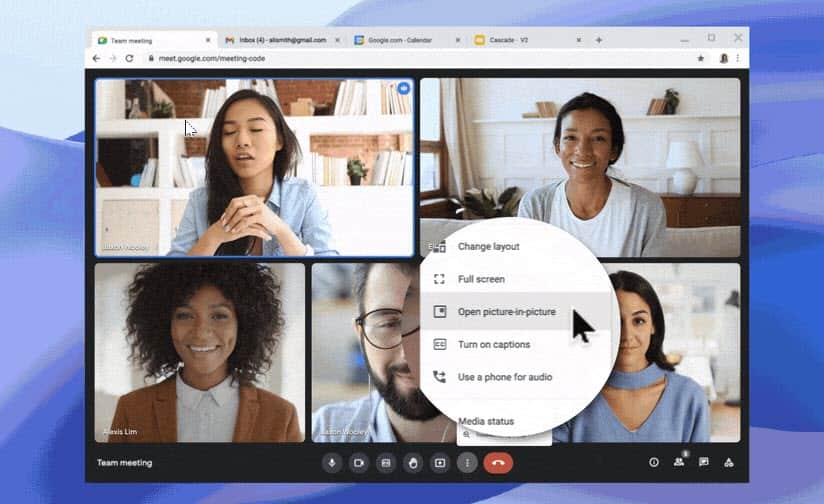Select the highlighted top-left speaker video tile

[x=255, y=168]
